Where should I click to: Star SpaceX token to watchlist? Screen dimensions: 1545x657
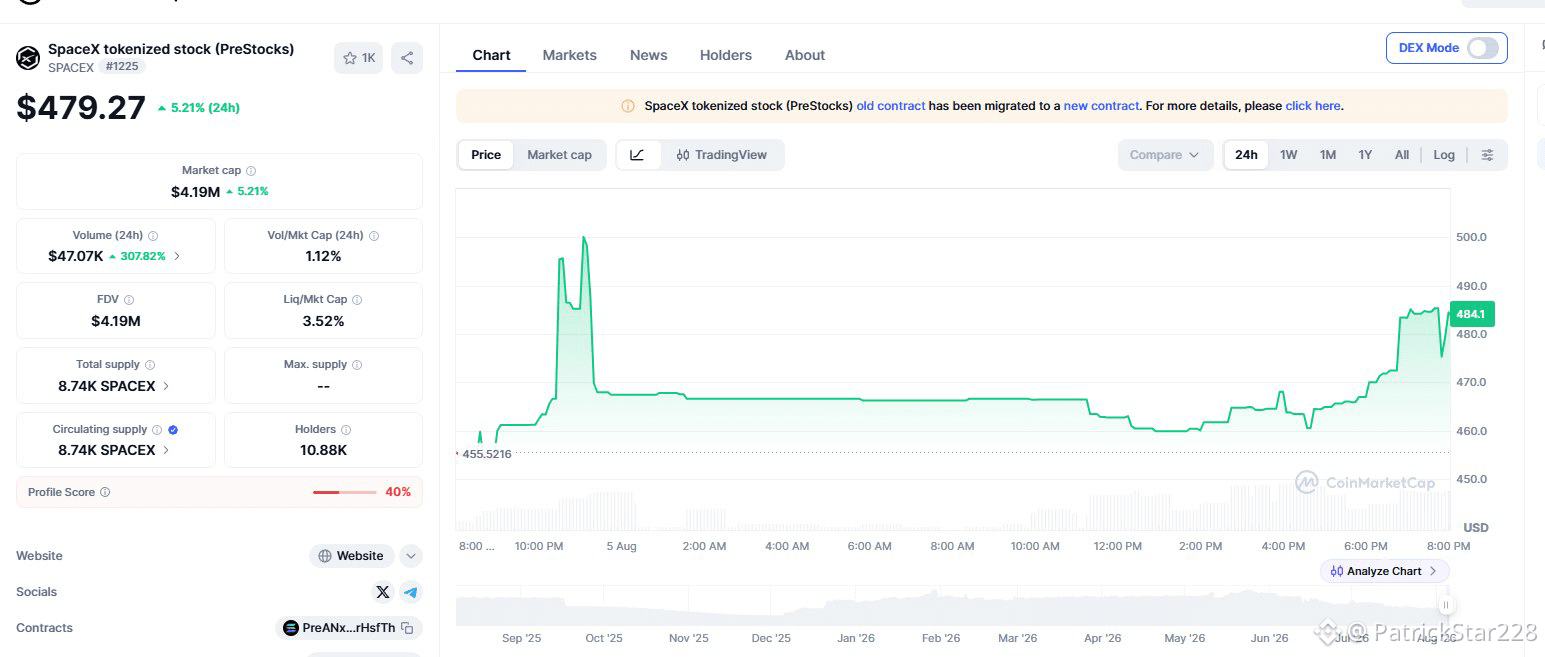358,58
